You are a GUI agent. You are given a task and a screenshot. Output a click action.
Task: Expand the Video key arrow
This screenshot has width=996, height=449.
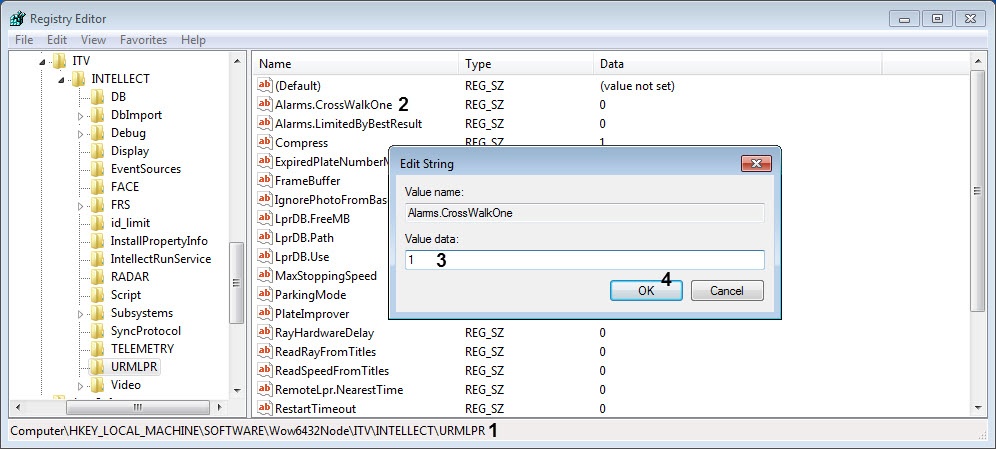[81, 386]
